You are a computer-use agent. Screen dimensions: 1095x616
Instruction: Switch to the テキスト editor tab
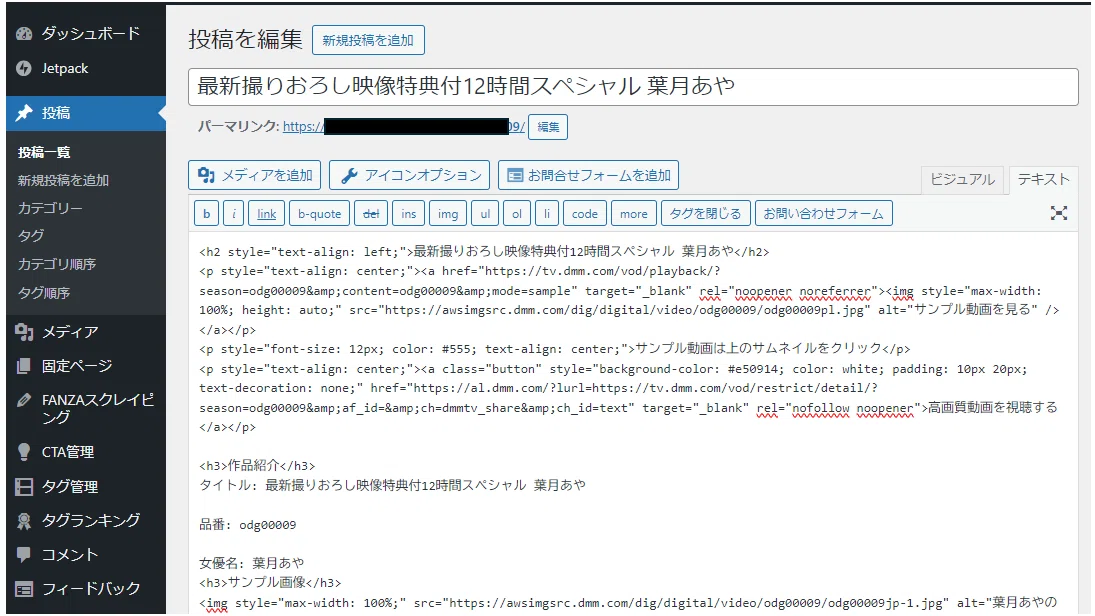(1043, 179)
